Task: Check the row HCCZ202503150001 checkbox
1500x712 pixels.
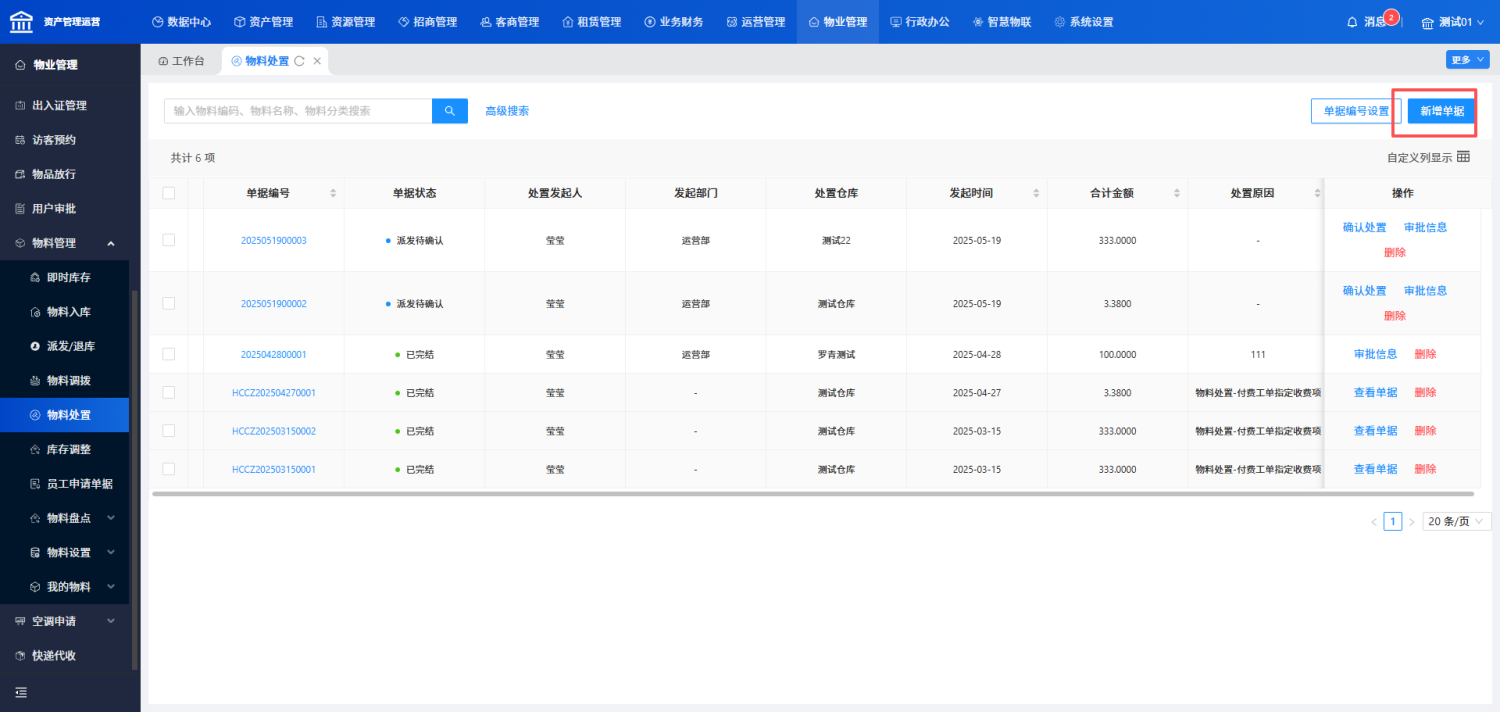Action: click(169, 469)
